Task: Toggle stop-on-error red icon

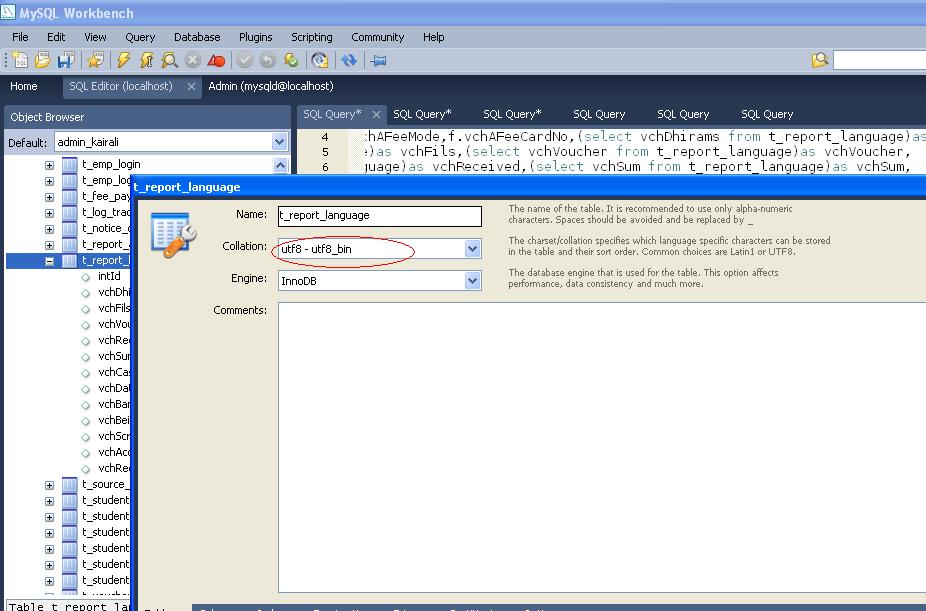Action: coord(216,60)
